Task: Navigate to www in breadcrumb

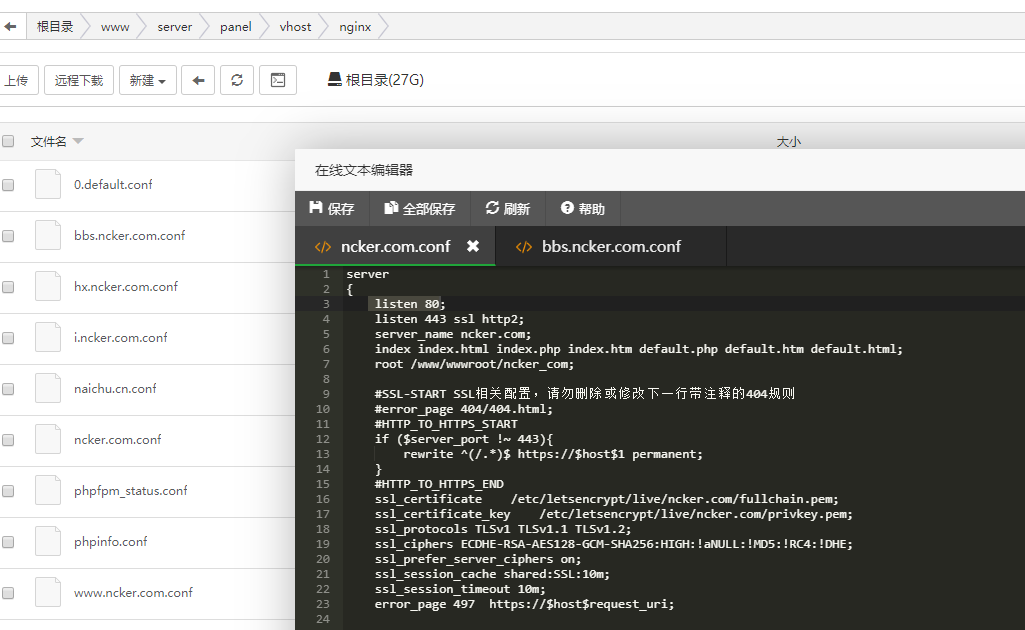Action: [x=115, y=27]
